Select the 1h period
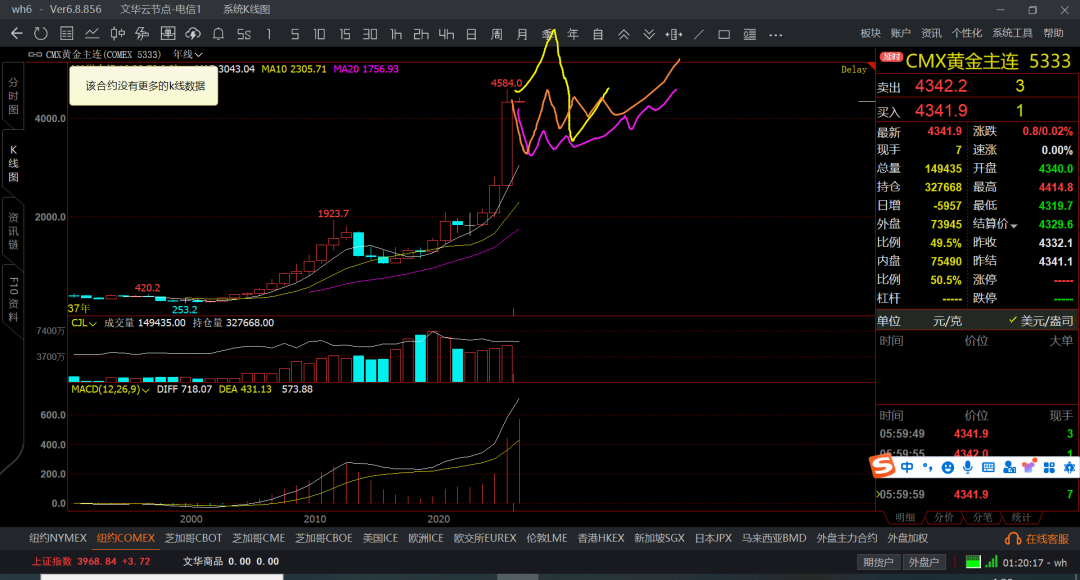 [x=395, y=34]
